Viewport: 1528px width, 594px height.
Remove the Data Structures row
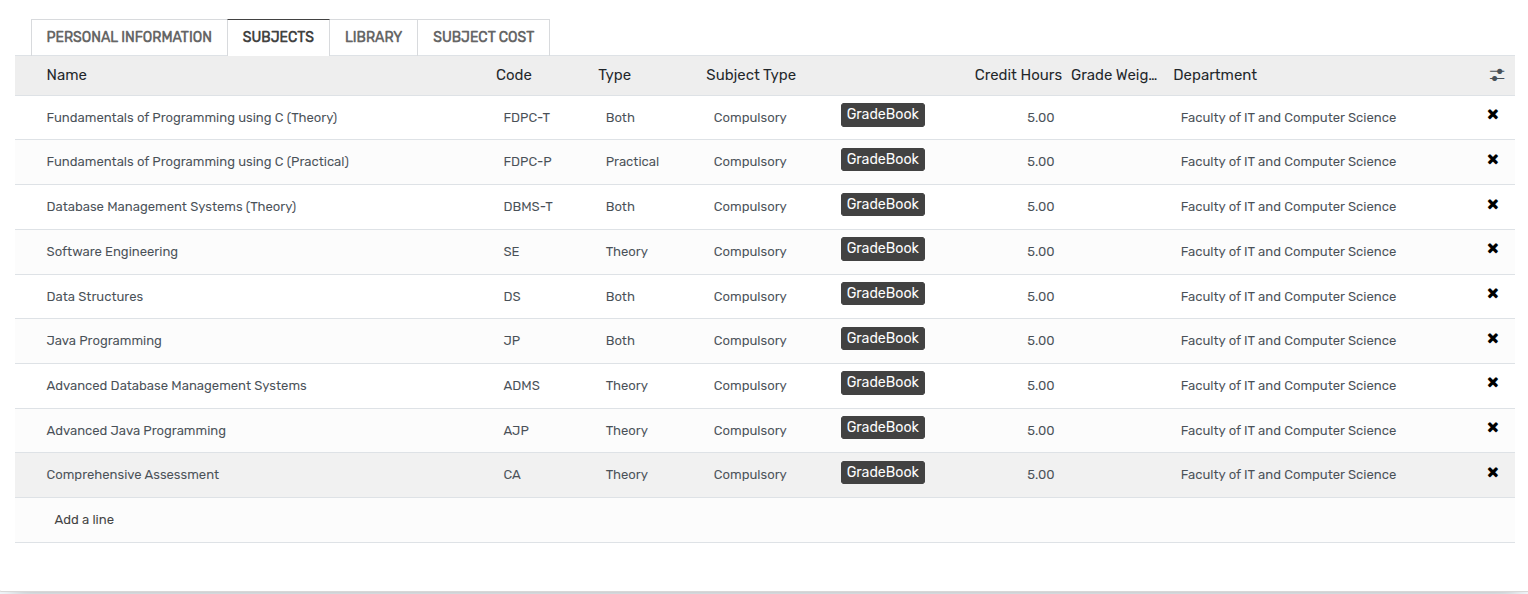pos(1492,294)
